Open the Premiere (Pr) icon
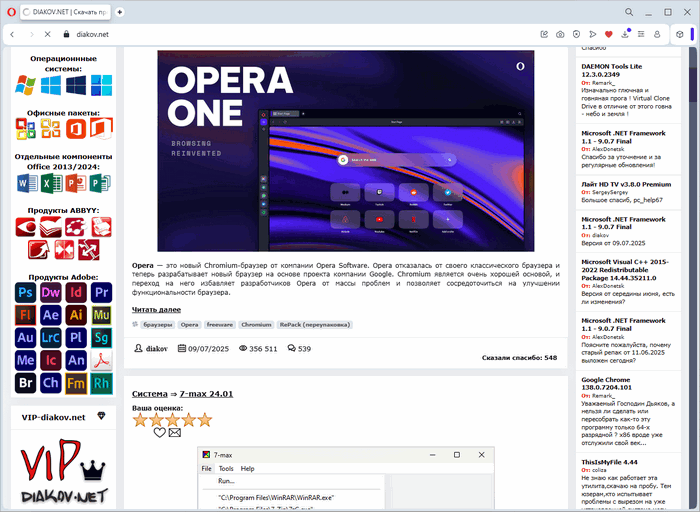The width and height of the screenshot is (700, 512). [x=101, y=293]
